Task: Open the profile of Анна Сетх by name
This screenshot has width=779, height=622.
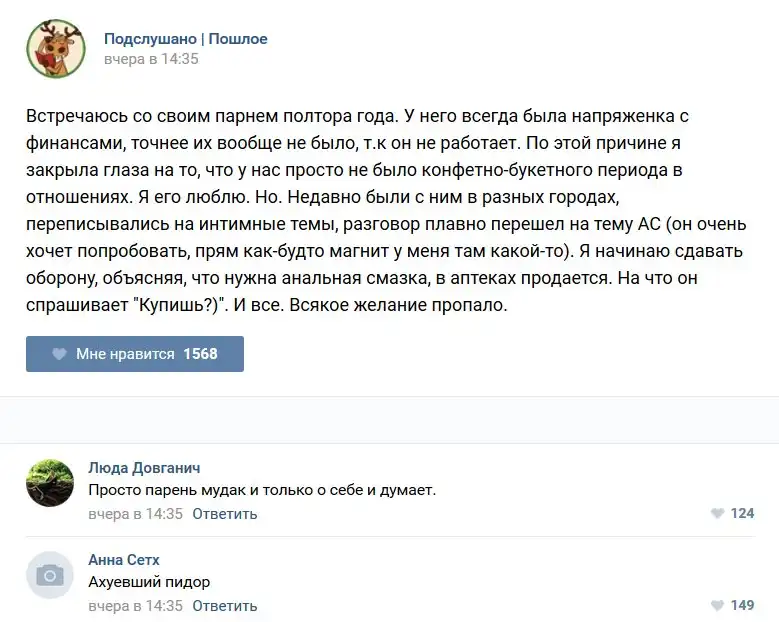Action: 124,559
